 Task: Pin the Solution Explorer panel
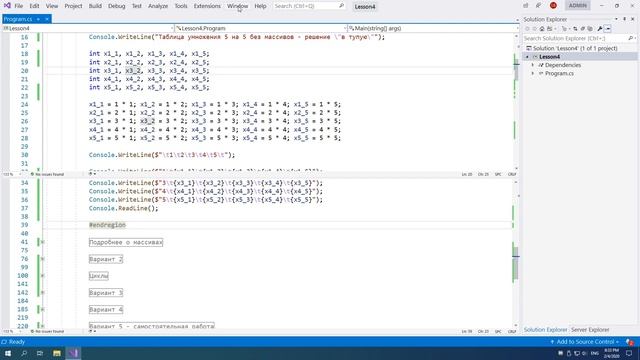[x=624, y=19]
